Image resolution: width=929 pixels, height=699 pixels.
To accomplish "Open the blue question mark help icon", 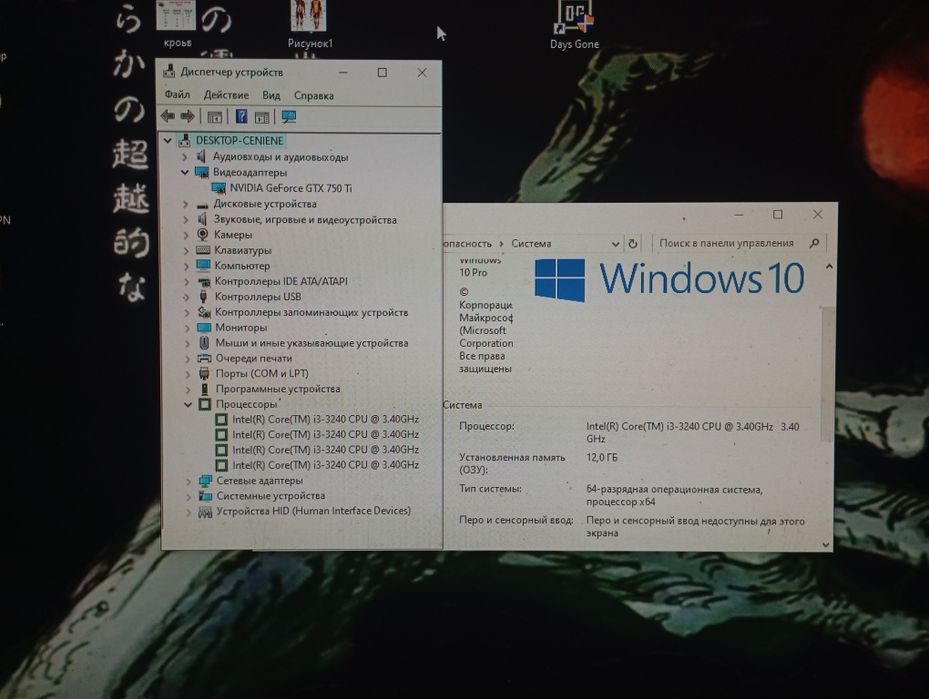I will point(241,116).
